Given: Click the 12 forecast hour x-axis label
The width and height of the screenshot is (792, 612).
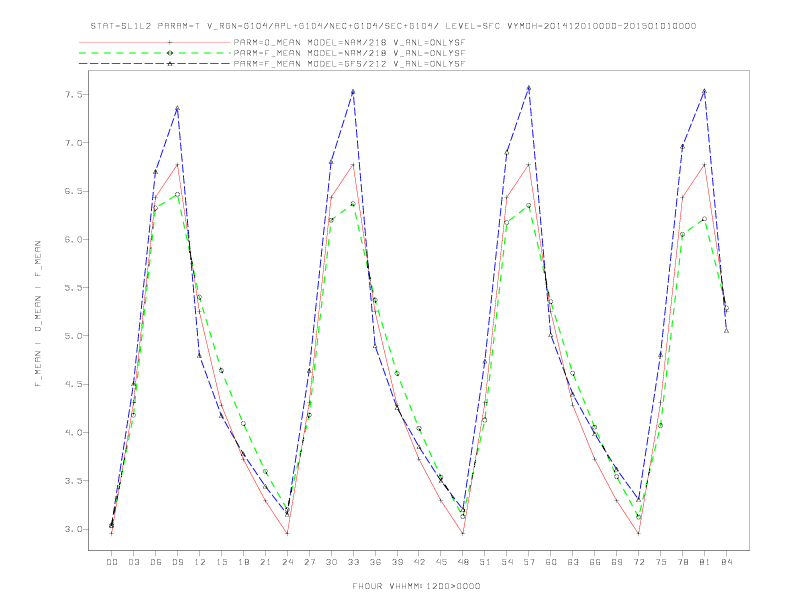Looking at the screenshot, I should pos(200,562).
